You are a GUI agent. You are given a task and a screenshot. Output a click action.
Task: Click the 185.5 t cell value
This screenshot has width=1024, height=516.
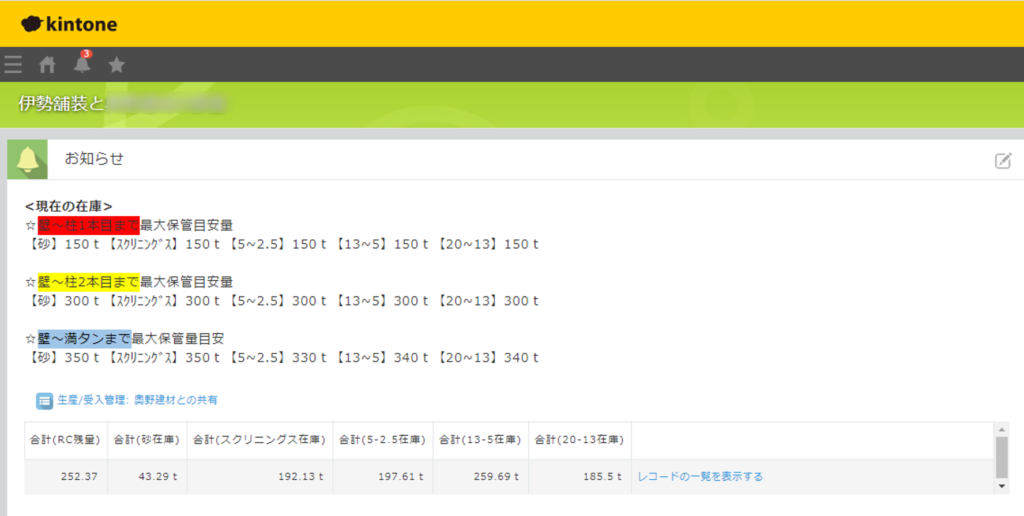tap(602, 476)
